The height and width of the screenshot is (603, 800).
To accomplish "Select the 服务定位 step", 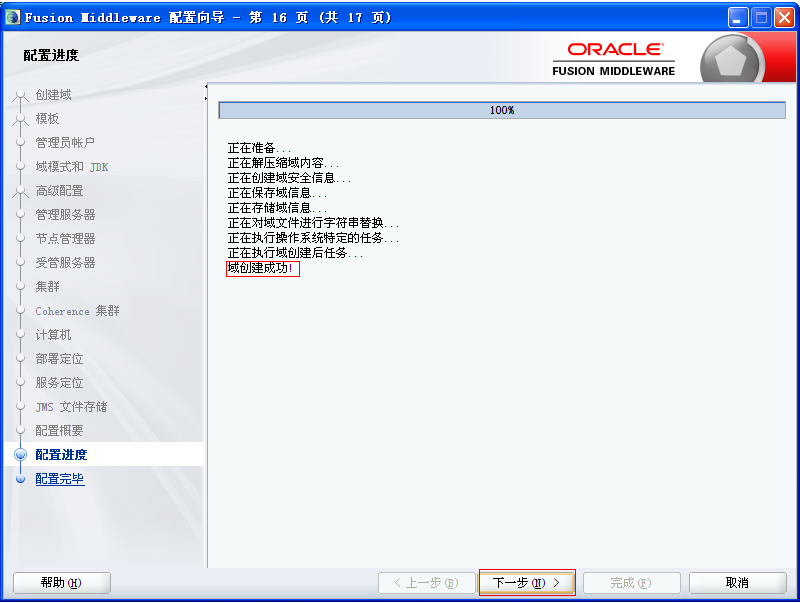I will point(59,382).
